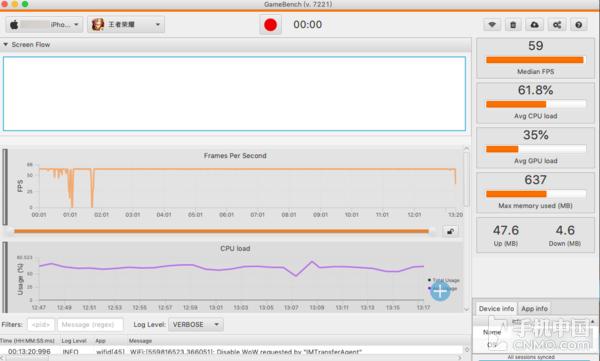Select the Frames Per Second chart handle

(x=5, y=187)
